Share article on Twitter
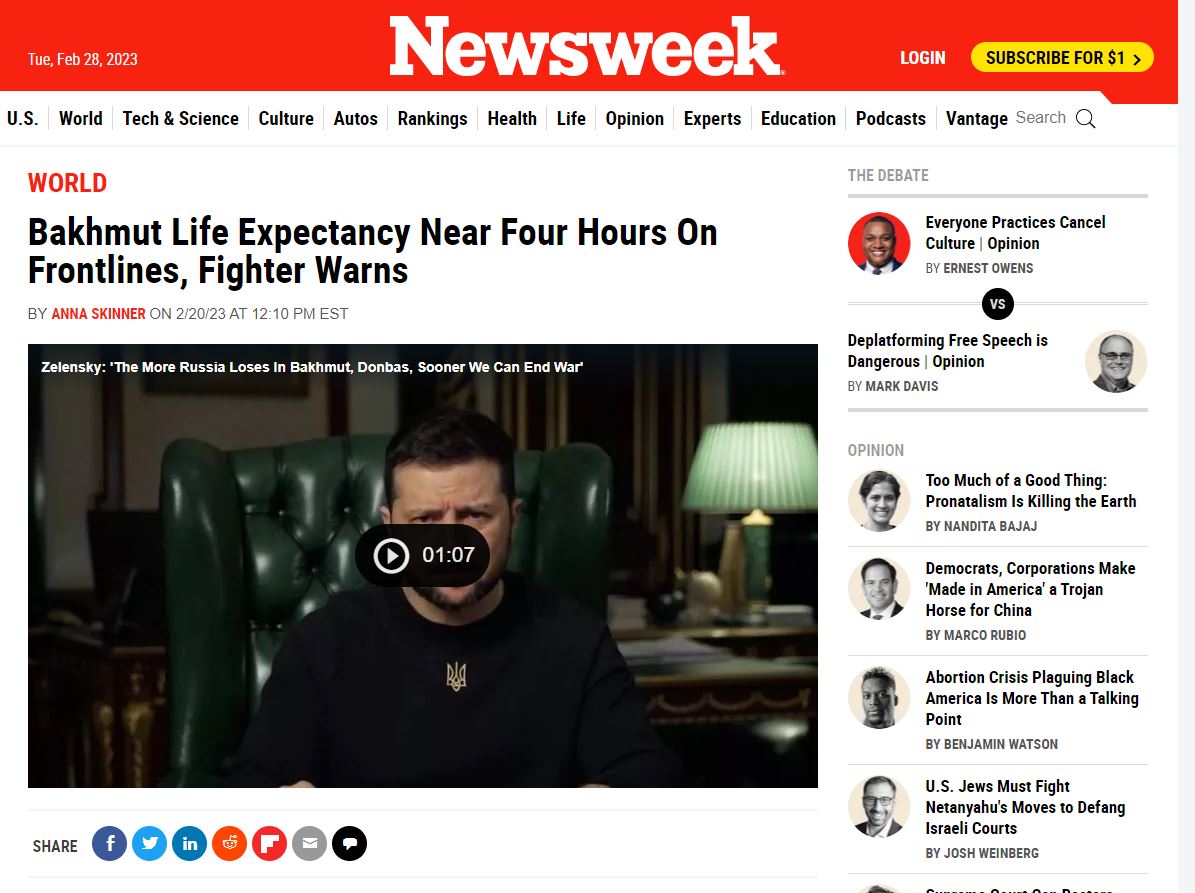 (x=149, y=843)
